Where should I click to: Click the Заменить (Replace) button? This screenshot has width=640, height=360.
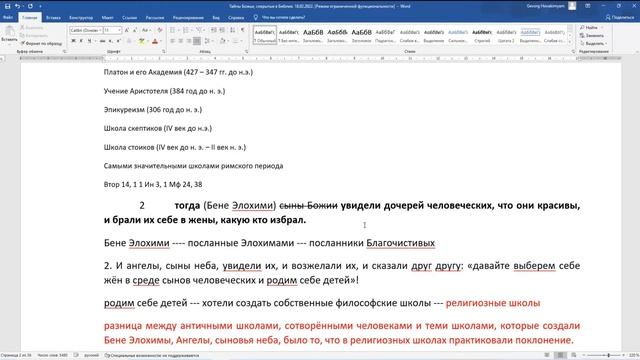(x=592, y=36)
